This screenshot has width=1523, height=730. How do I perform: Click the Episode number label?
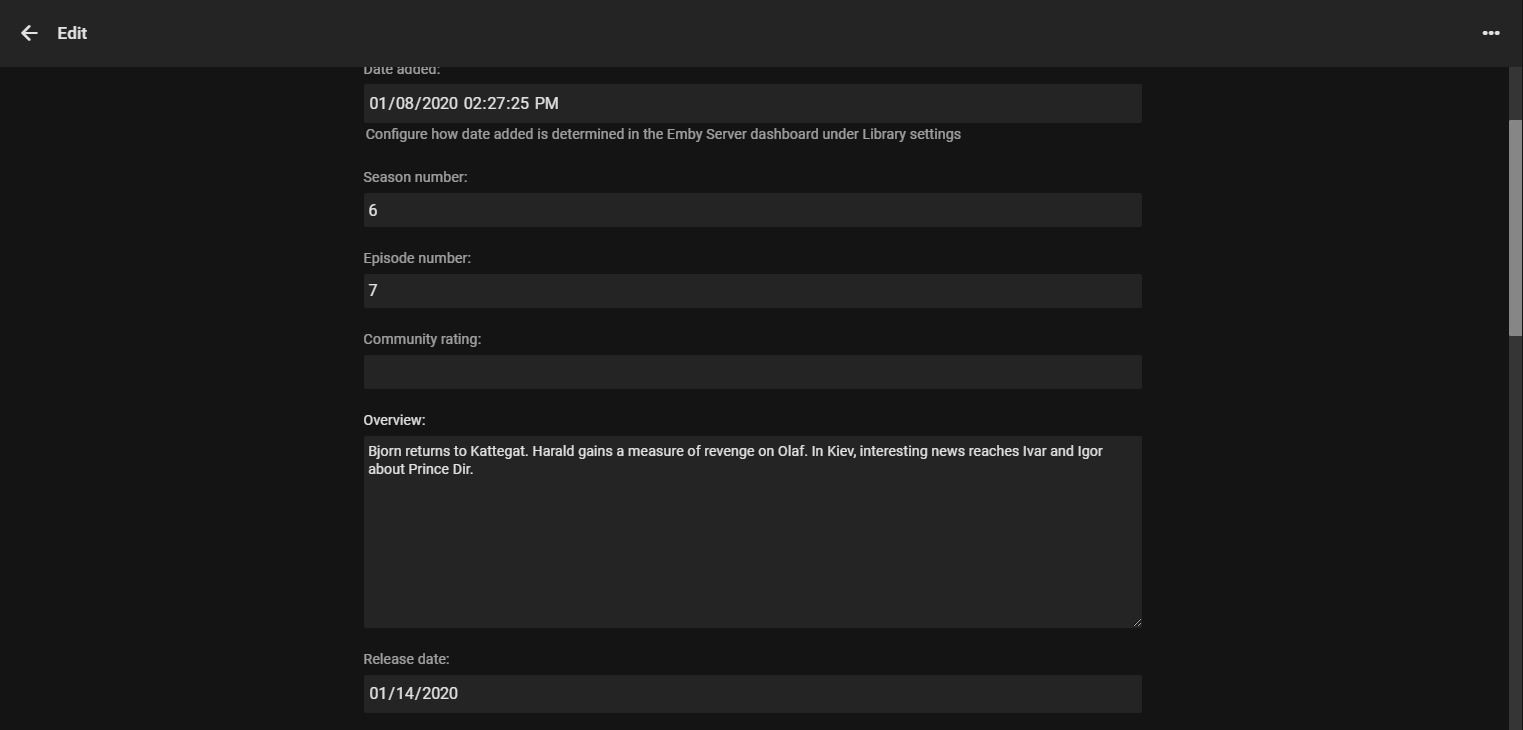(417, 258)
